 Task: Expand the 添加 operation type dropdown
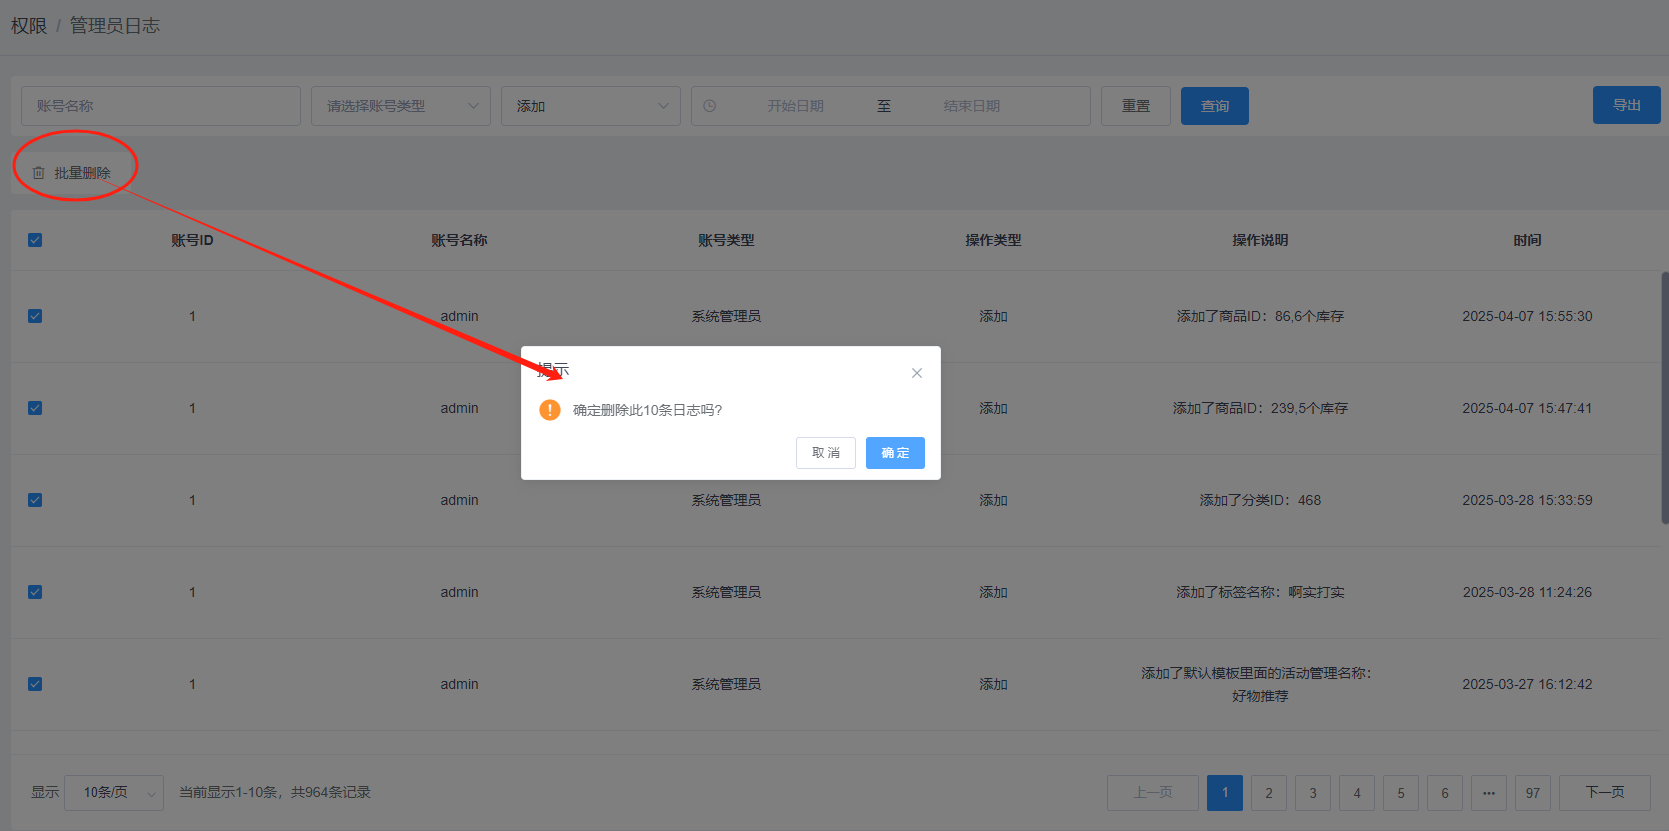590,106
